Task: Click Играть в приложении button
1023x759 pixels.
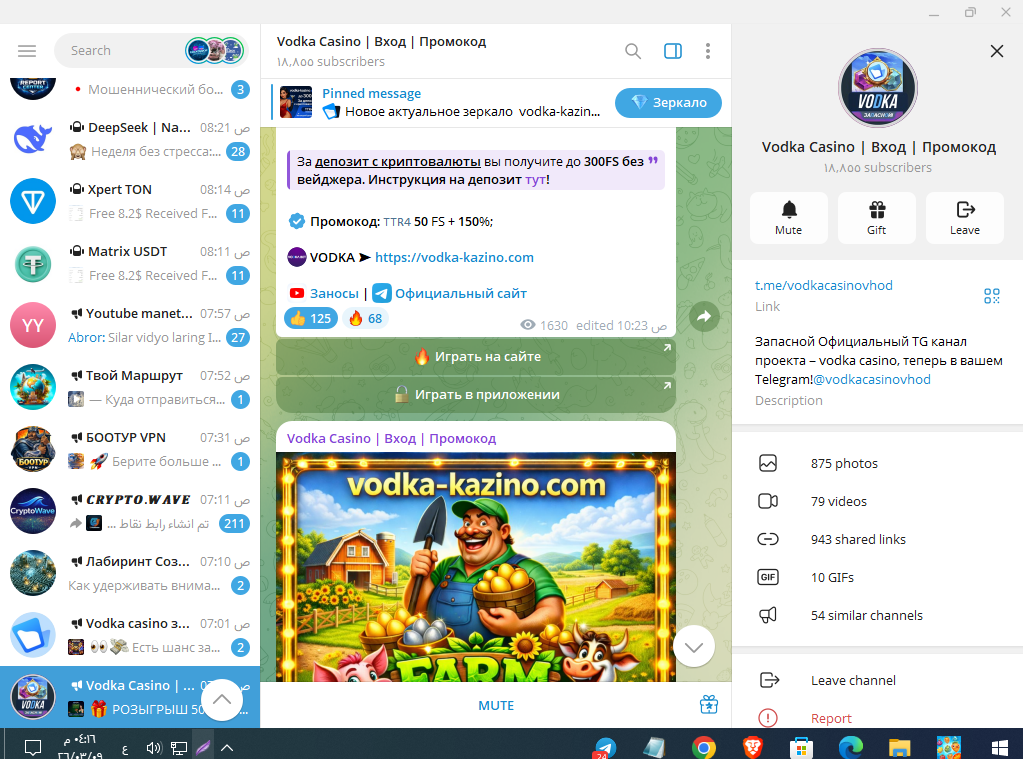Action: pos(476,394)
